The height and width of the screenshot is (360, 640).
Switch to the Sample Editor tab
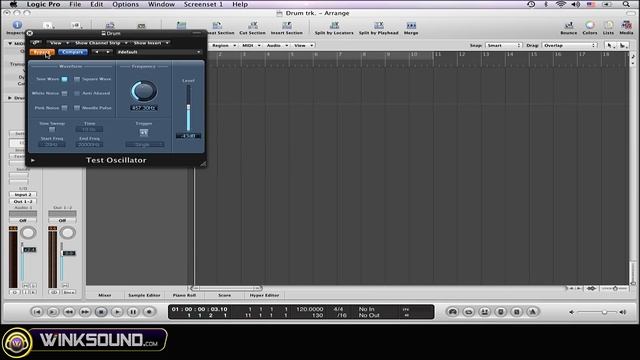click(144, 295)
